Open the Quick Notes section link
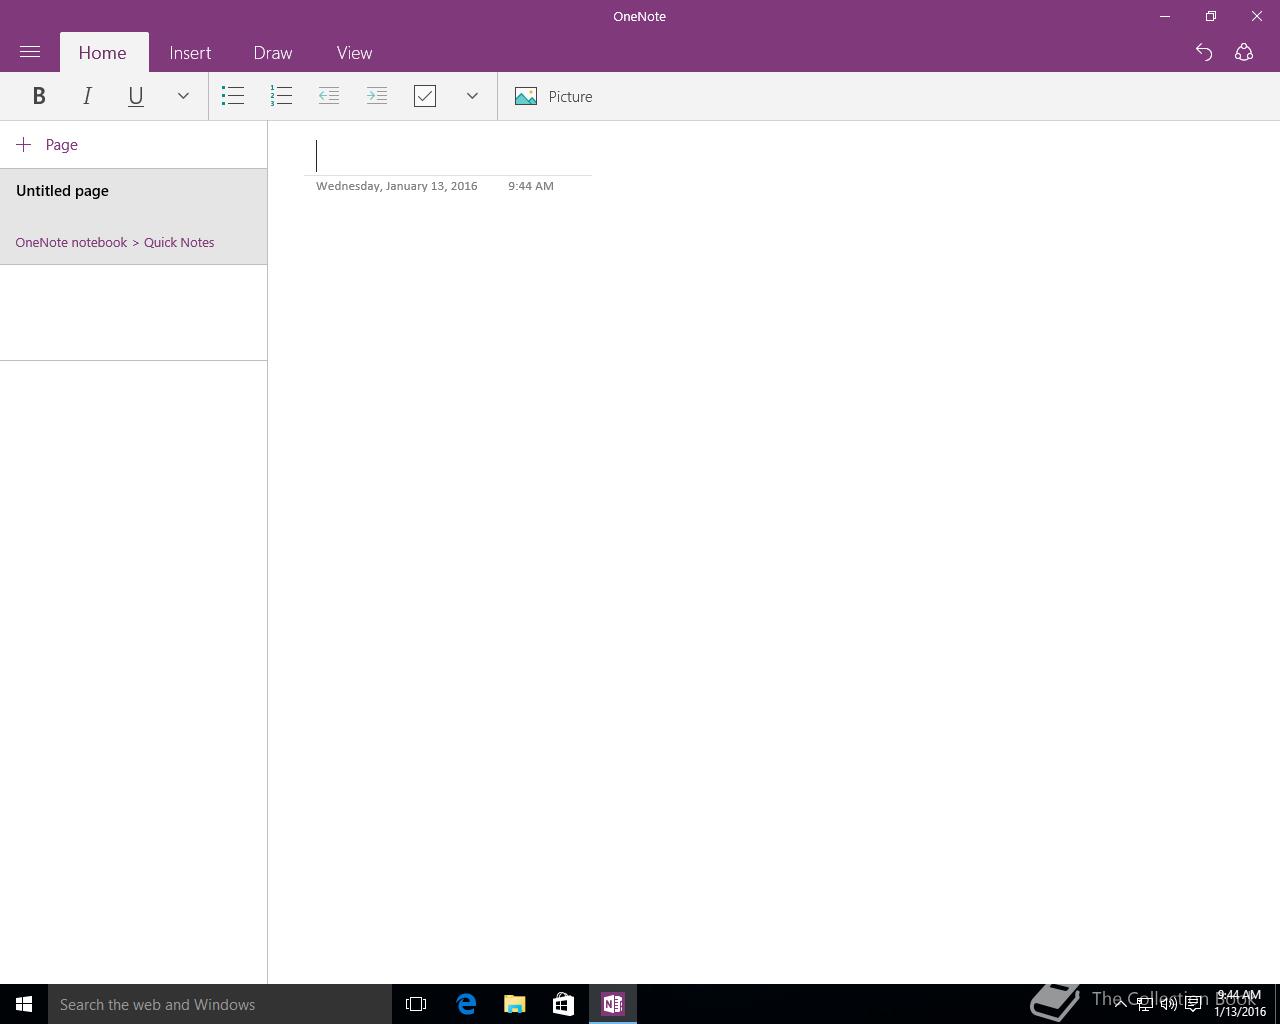Screen dimensions: 1280x1024 [x=179, y=242]
